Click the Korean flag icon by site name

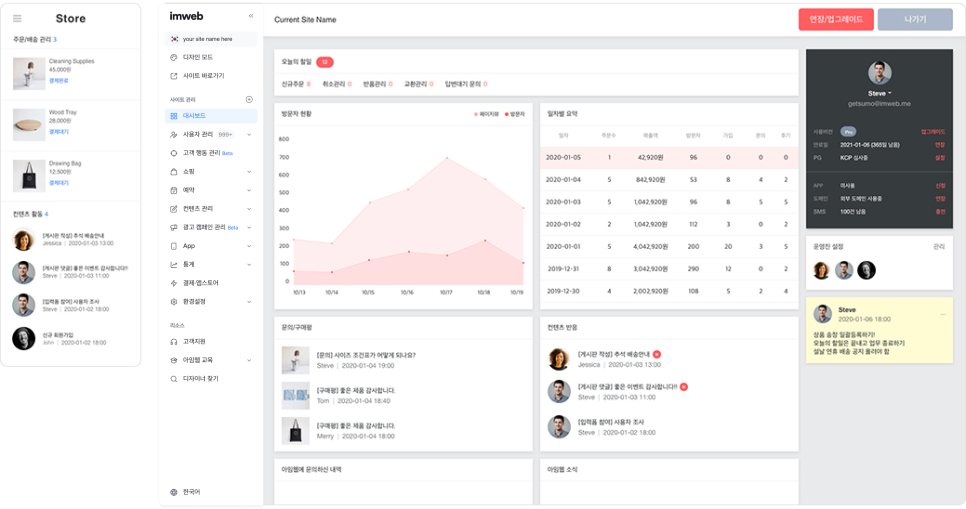[x=174, y=39]
